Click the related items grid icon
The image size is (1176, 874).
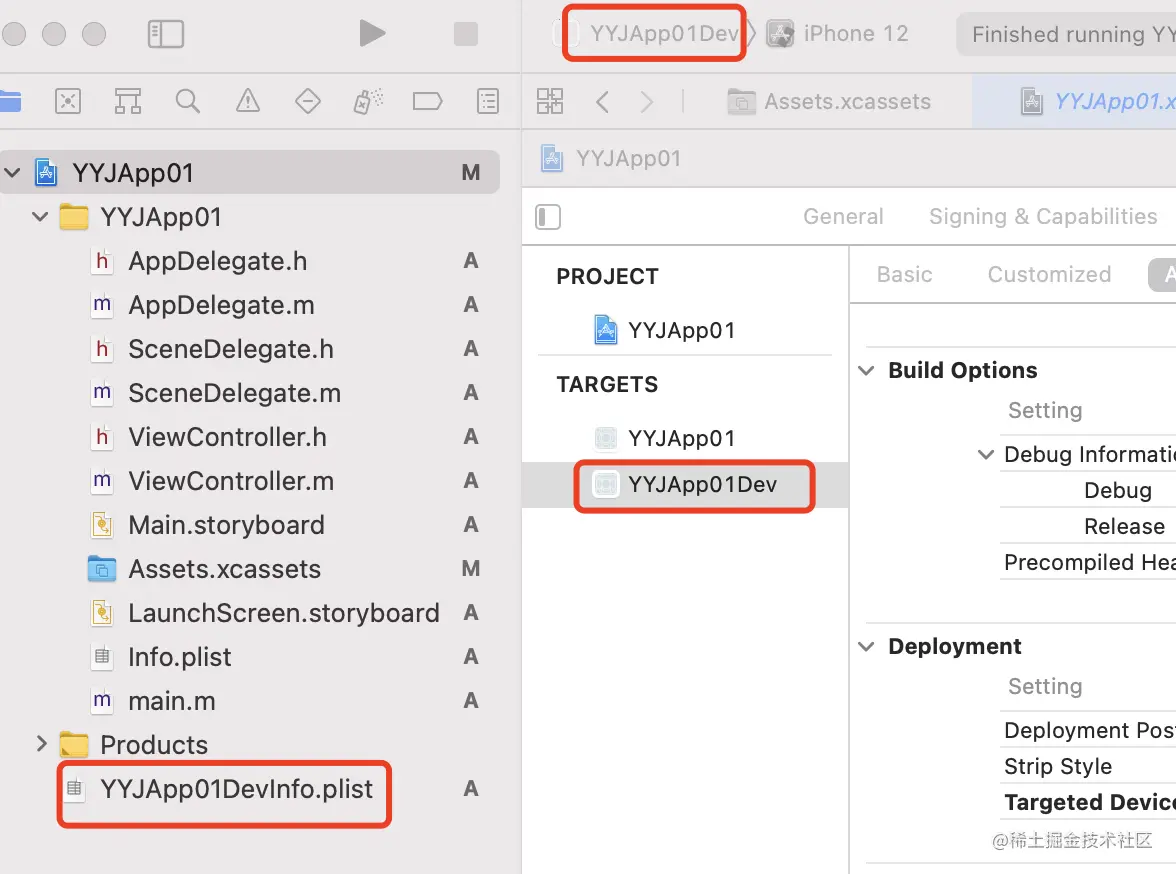pos(550,101)
